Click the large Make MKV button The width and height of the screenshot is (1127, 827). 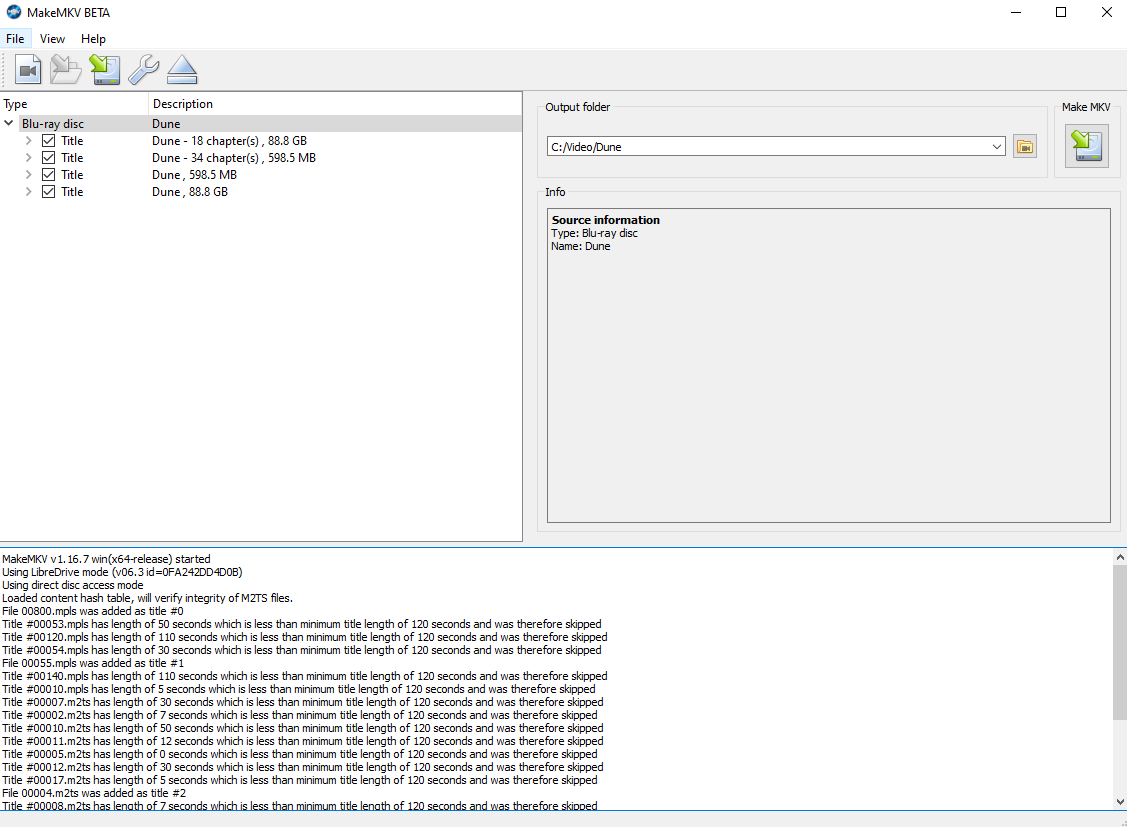tap(1087, 146)
